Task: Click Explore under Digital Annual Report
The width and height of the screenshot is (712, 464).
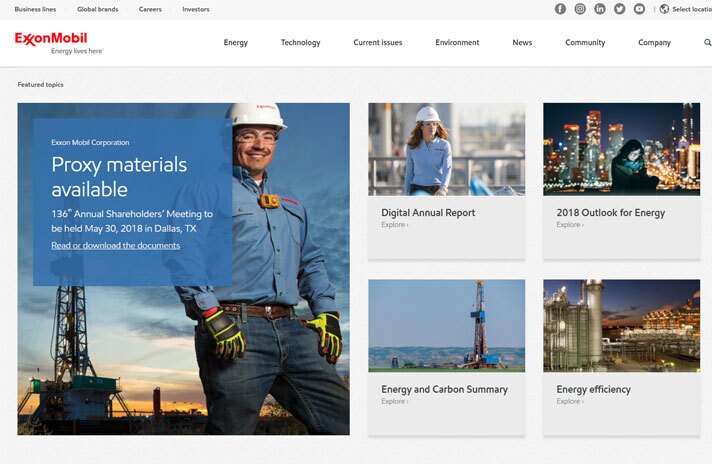Action: [395, 225]
